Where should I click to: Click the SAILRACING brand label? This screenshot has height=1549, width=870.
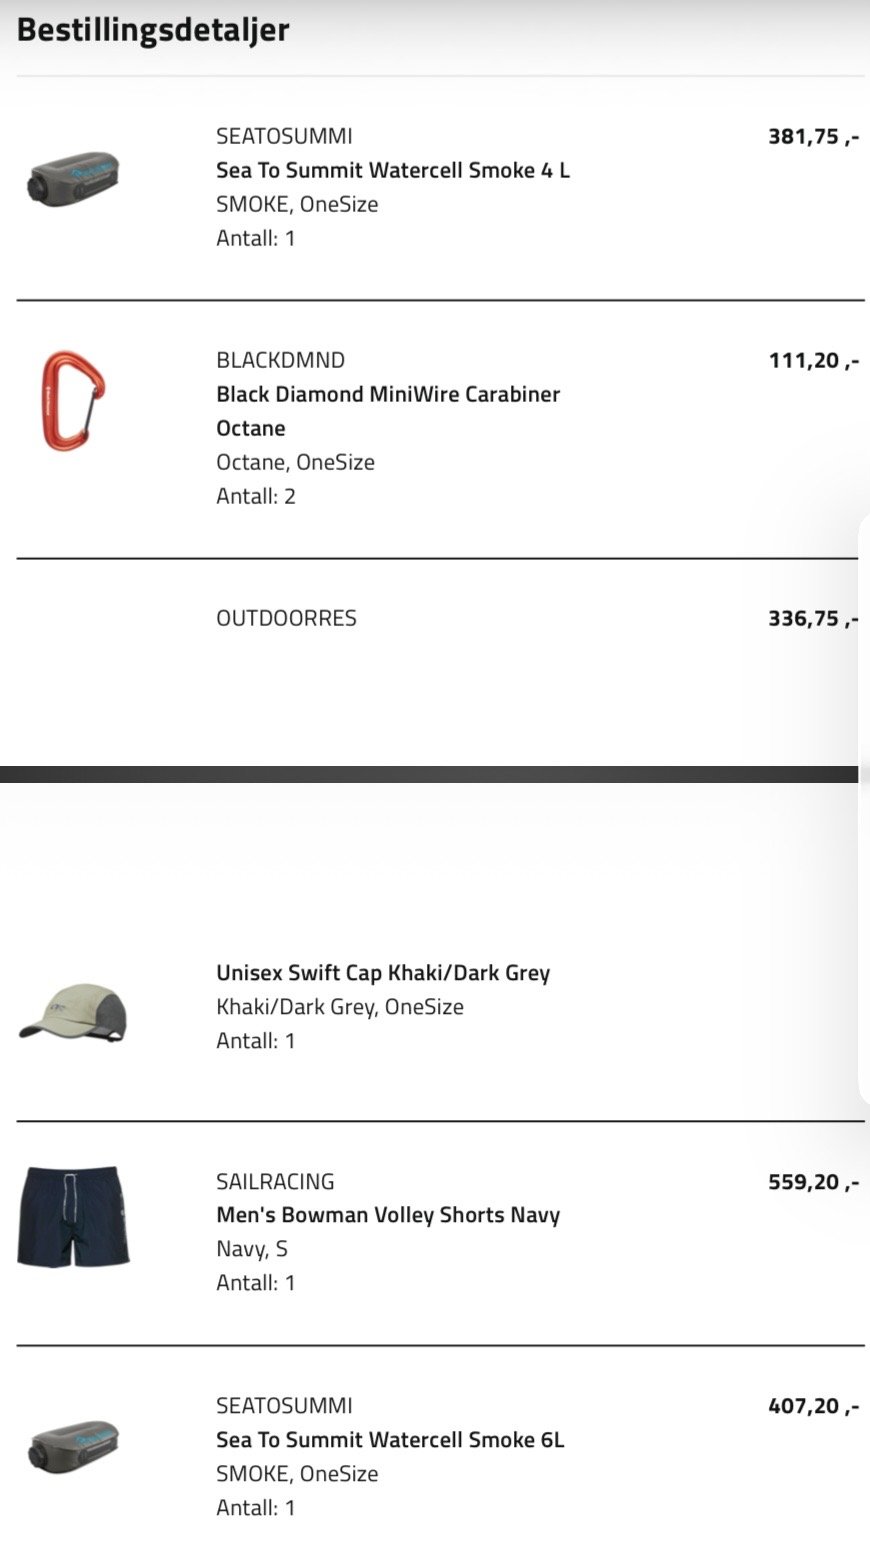click(x=275, y=1181)
